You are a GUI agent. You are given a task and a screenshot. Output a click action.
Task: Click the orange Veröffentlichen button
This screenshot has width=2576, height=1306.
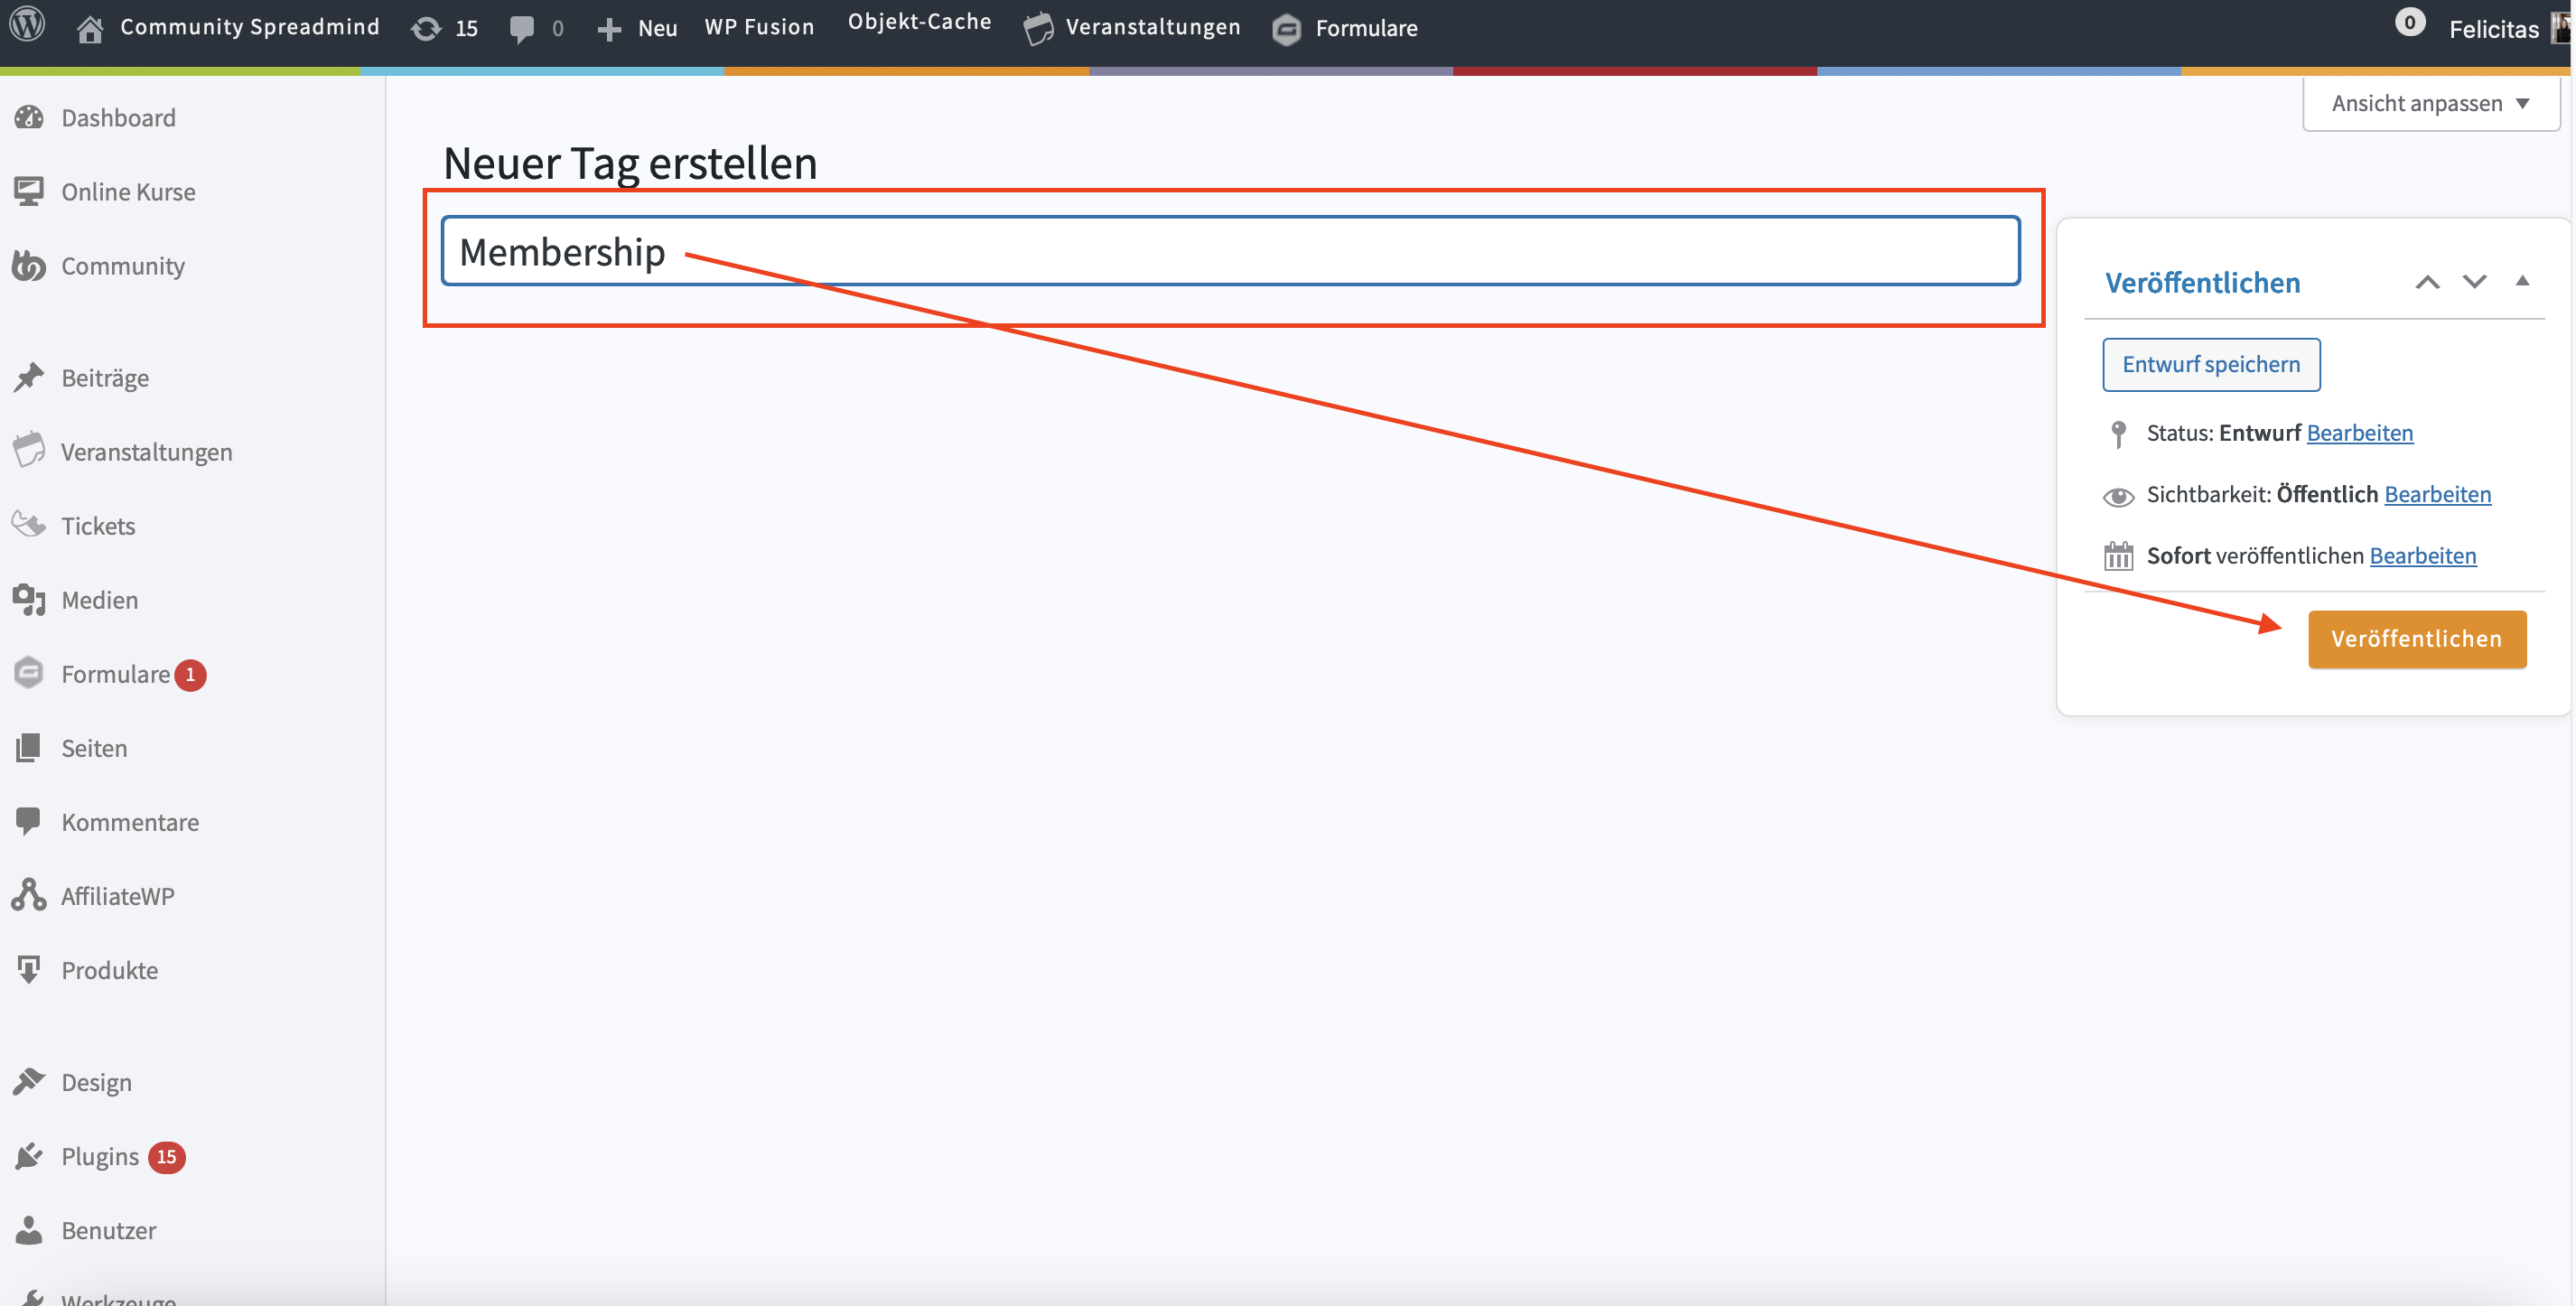(2416, 638)
